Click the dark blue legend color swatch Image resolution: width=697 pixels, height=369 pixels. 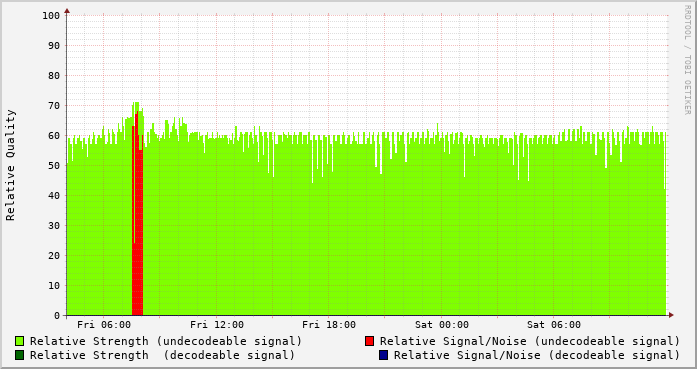click(384, 355)
